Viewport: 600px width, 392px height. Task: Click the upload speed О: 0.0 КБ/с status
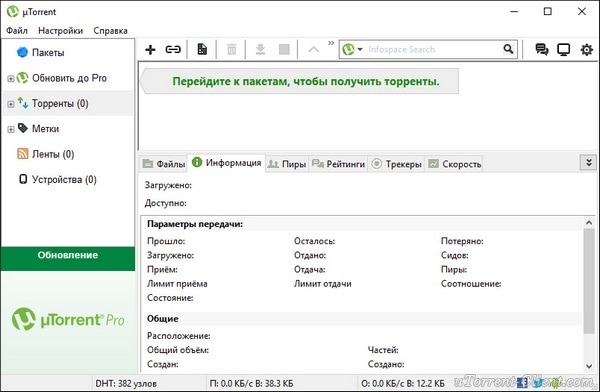coord(403,383)
